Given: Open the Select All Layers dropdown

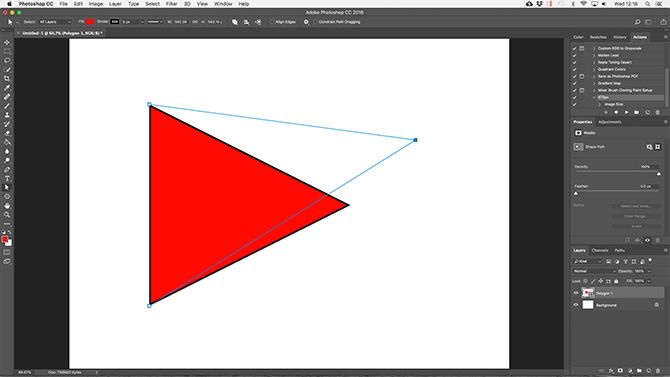Looking at the screenshot, I should point(55,22).
